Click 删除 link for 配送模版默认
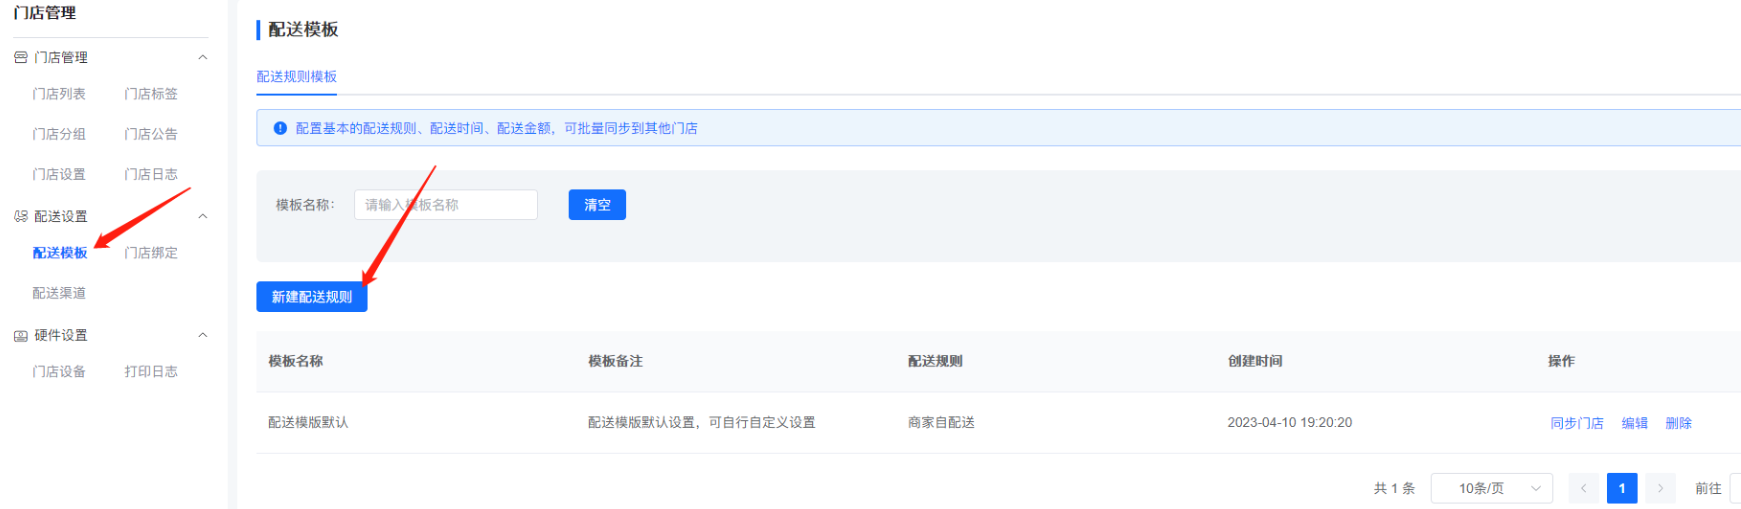This screenshot has height=509, width=1741. [1679, 423]
